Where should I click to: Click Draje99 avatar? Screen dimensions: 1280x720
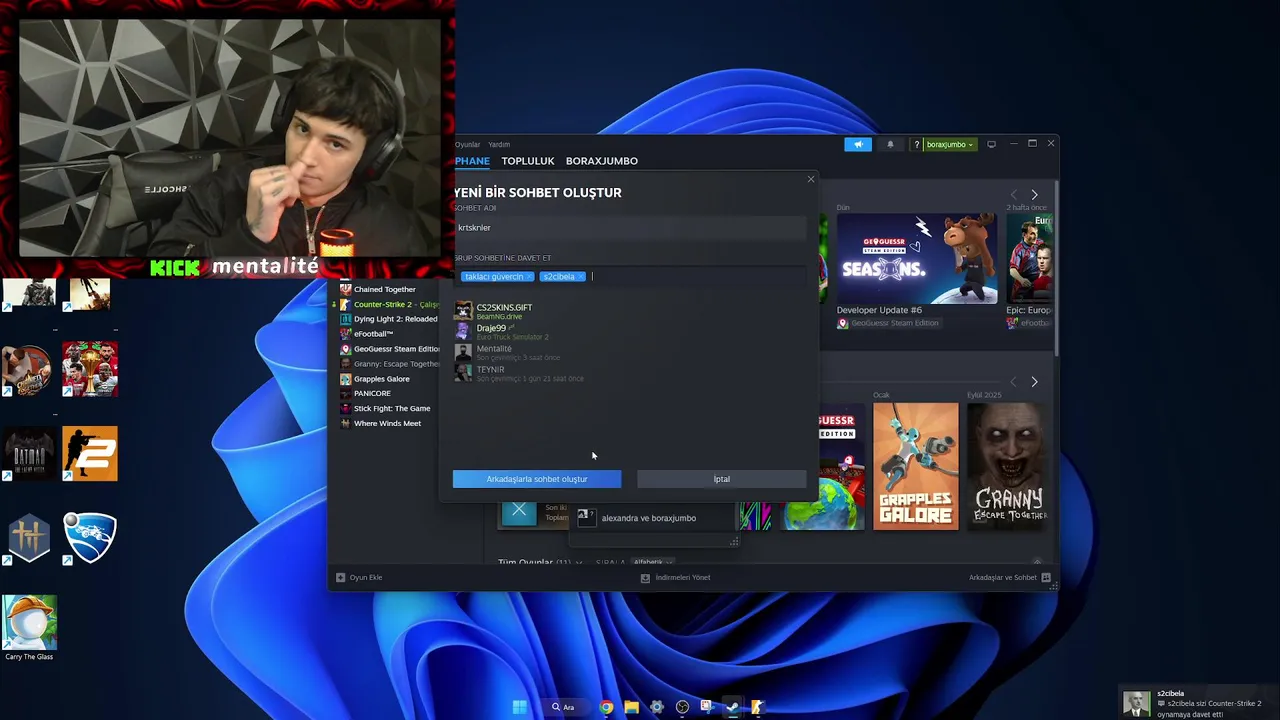(x=463, y=332)
